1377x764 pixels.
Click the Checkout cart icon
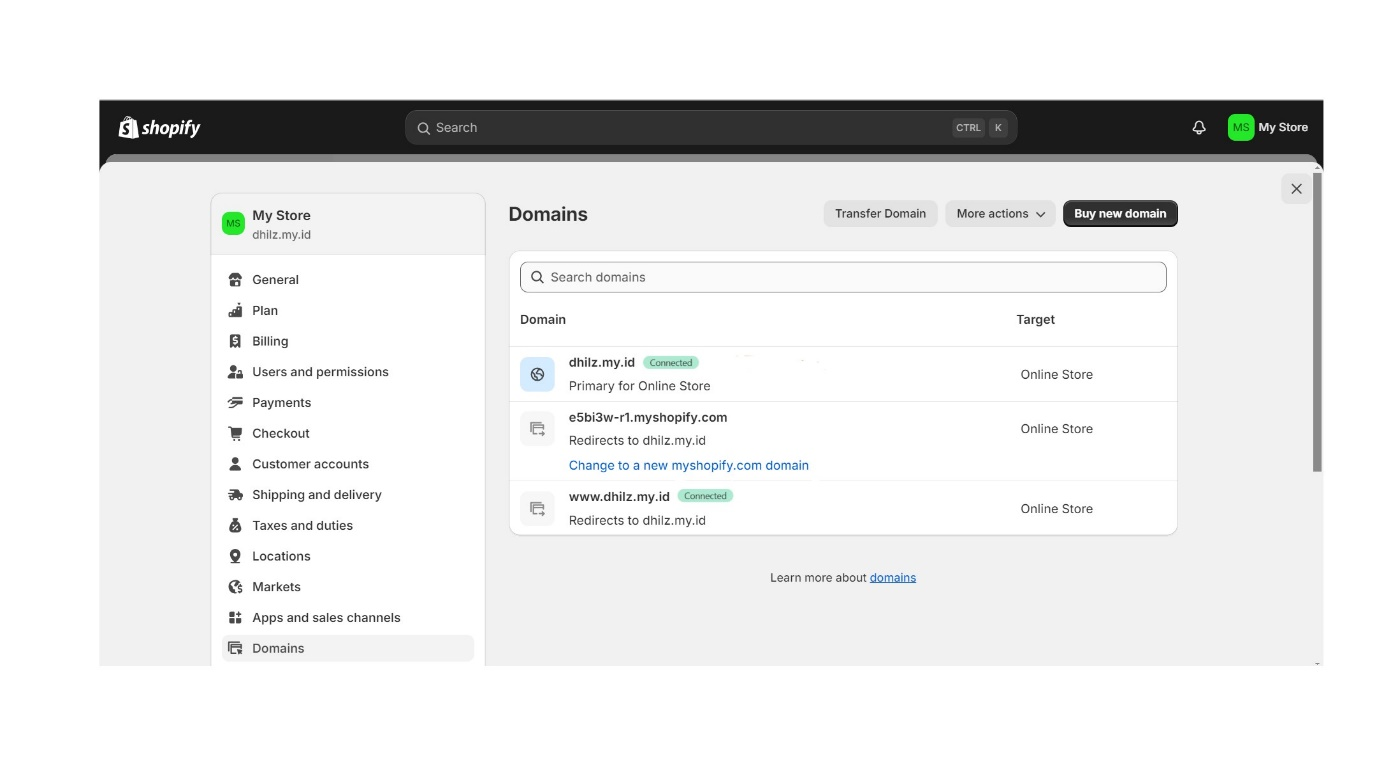pos(235,433)
